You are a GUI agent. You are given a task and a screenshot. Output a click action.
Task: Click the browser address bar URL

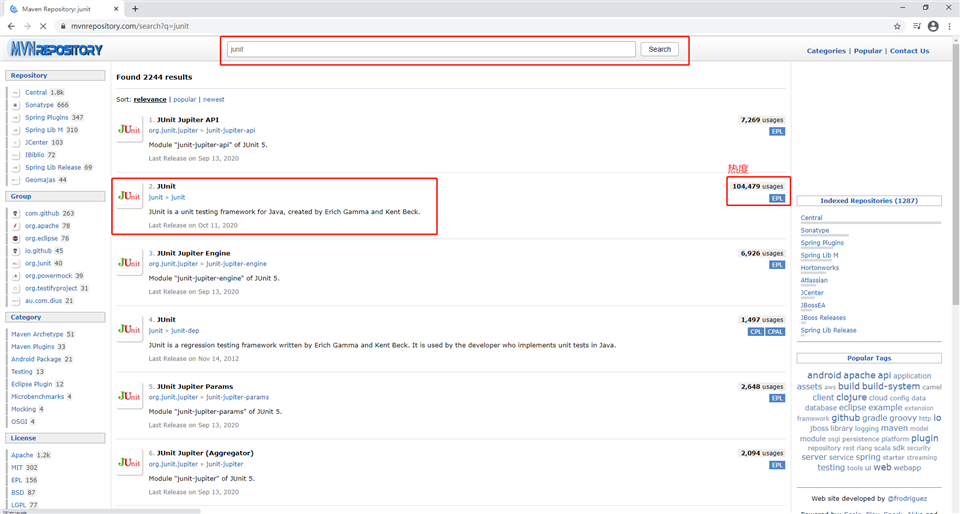[x=130, y=26]
